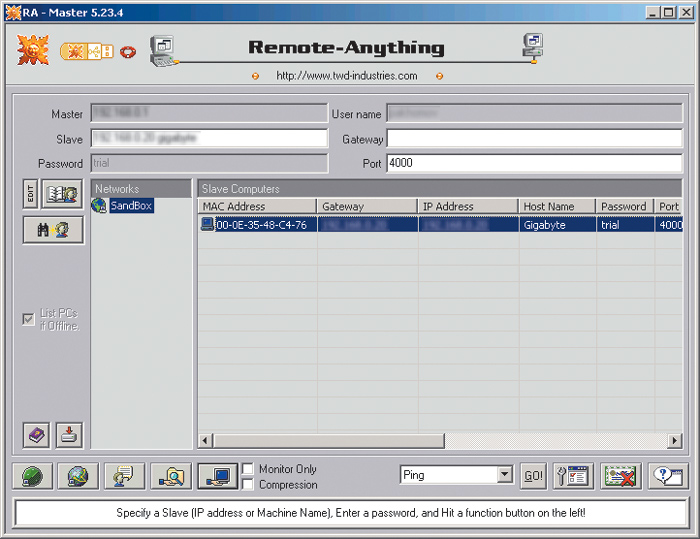
Task: Sort by MAC Address column header
Action: click(257, 206)
